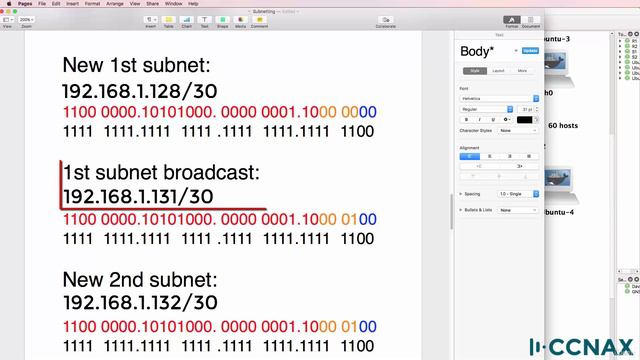The height and width of the screenshot is (360, 640).
Task: Open the Edit menu
Action: pyautogui.click(x=56, y=3)
